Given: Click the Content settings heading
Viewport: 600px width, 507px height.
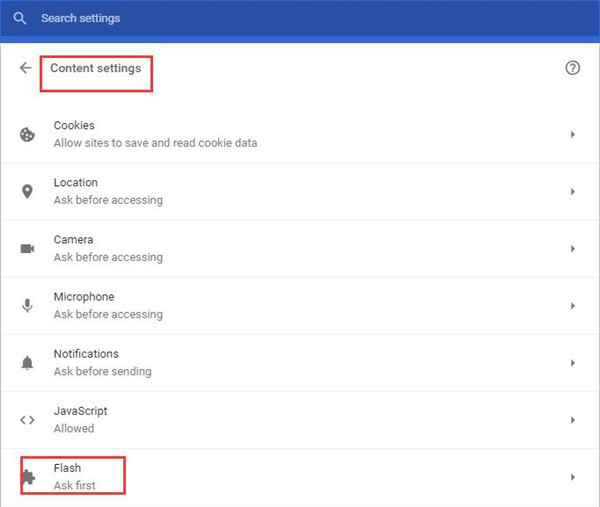Looking at the screenshot, I should (x=96, y=68).
